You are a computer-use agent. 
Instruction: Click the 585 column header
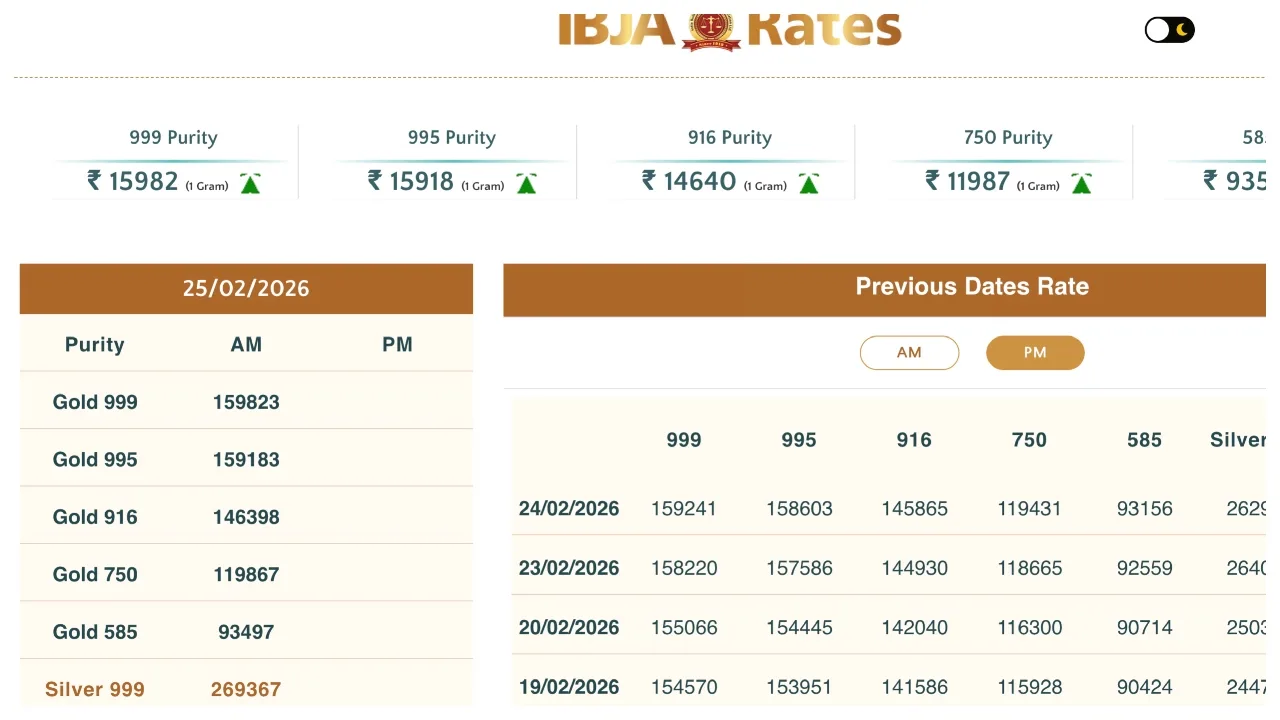tap(1144, 440)
